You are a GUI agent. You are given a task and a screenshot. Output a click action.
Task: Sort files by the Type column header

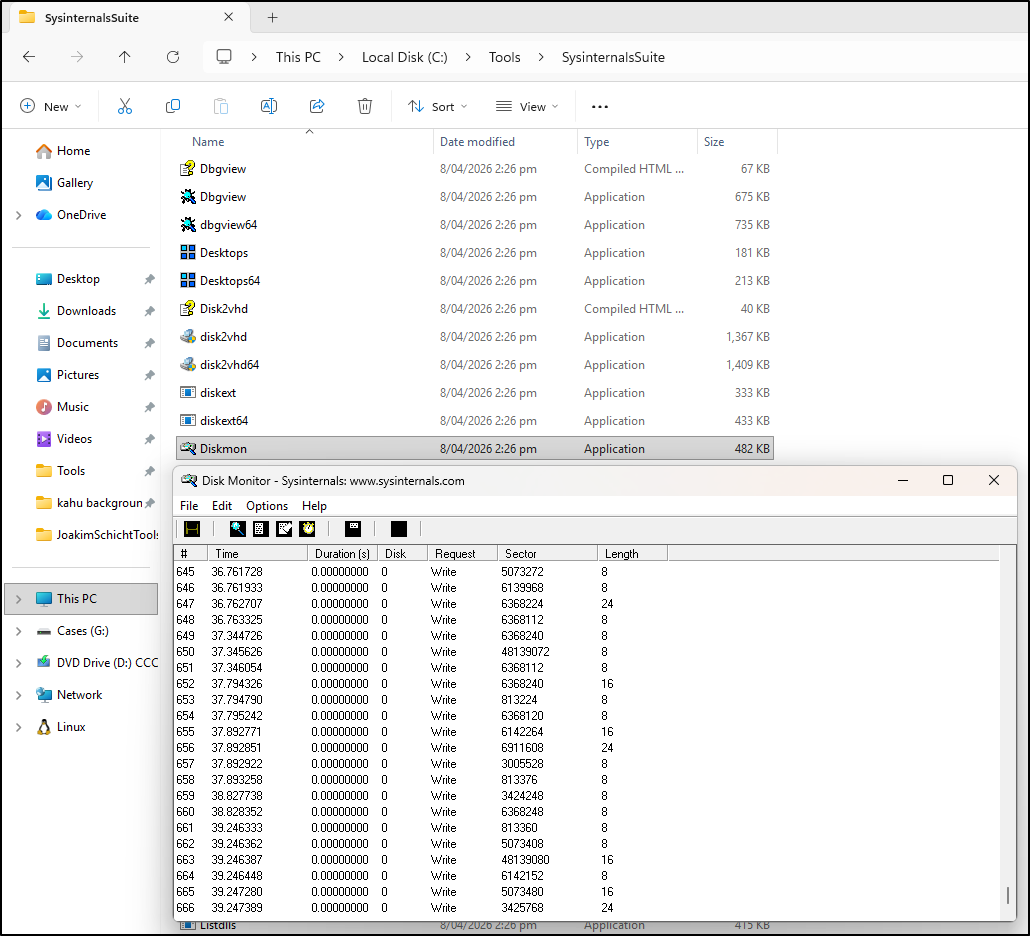point(637,142)
